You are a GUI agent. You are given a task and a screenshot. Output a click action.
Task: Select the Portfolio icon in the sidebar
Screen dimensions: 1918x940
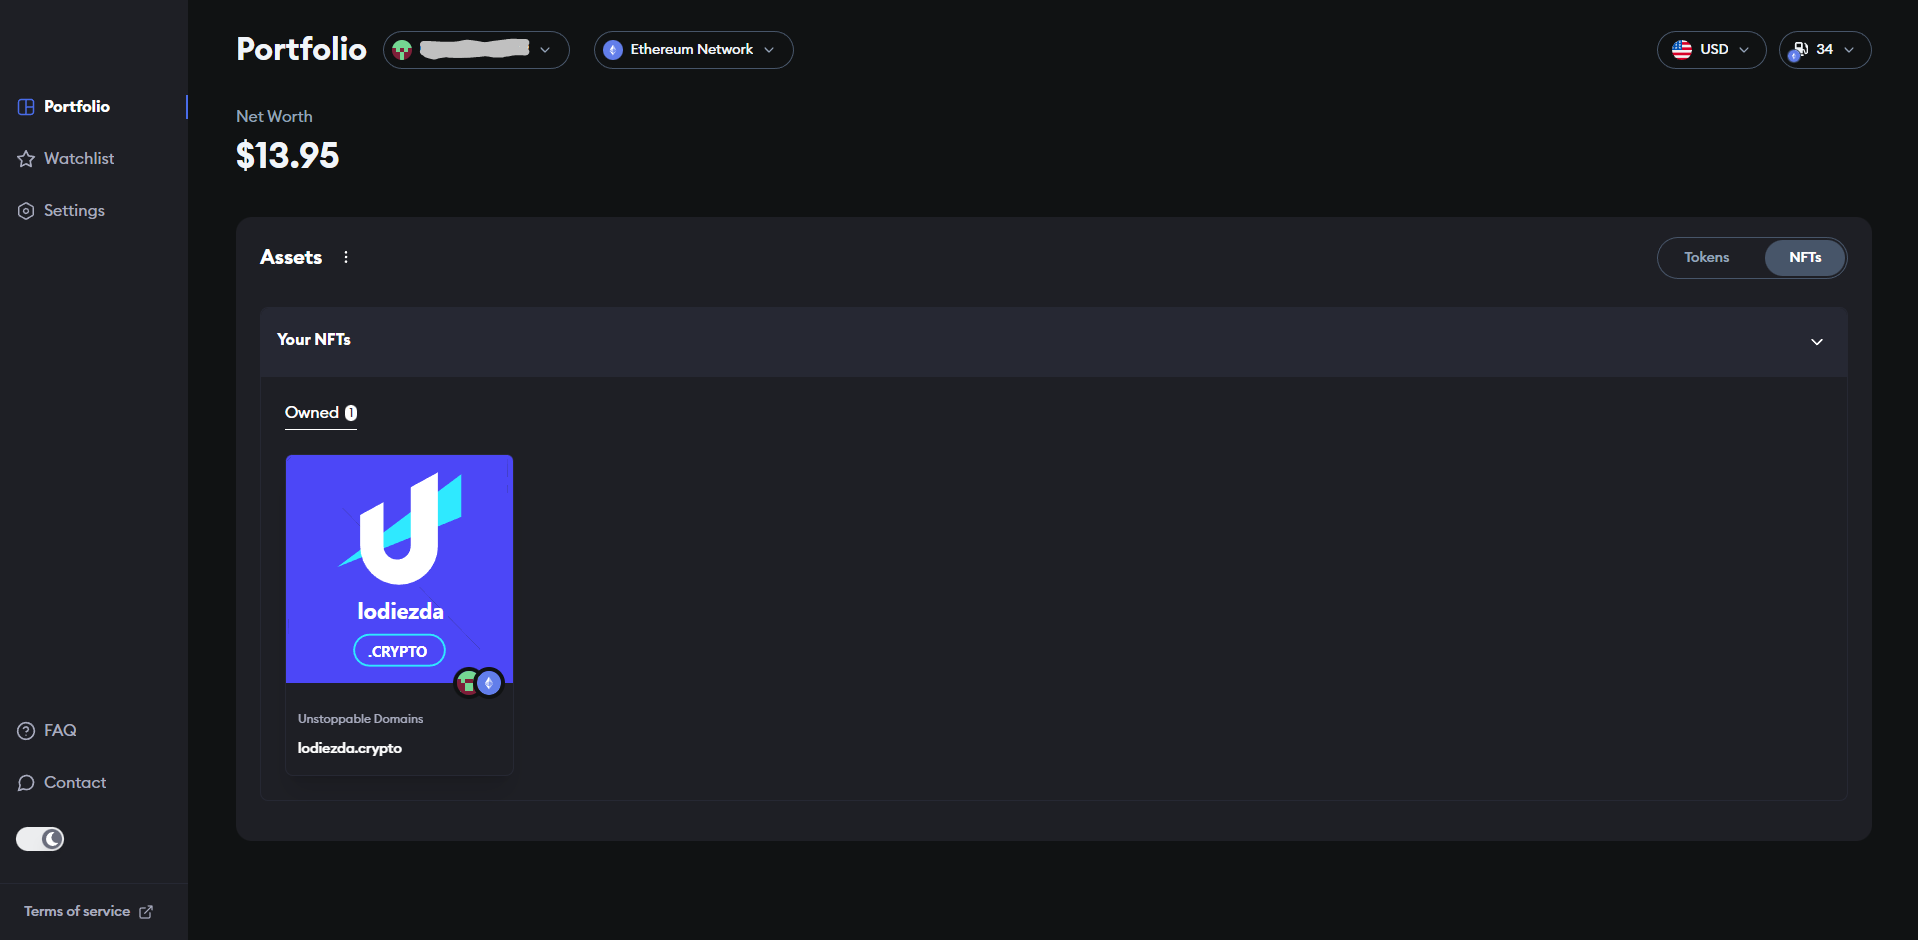coord(25,106)
